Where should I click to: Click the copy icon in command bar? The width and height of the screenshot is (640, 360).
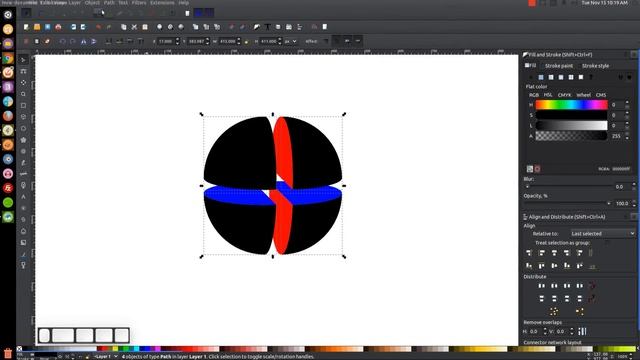click(x=124, y=27)
